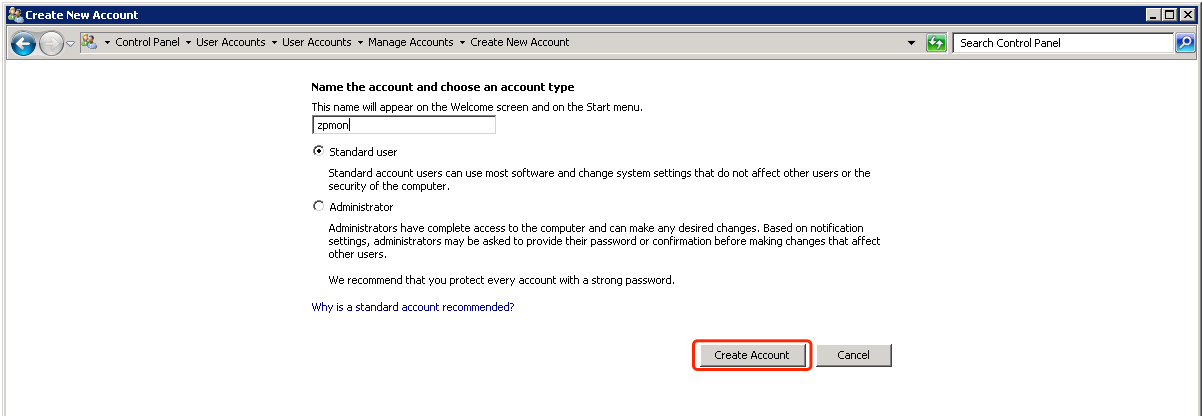Go to Control Panel breadcrumb
This screenshot has height=416, width=1202.
(x=147, y=43)
